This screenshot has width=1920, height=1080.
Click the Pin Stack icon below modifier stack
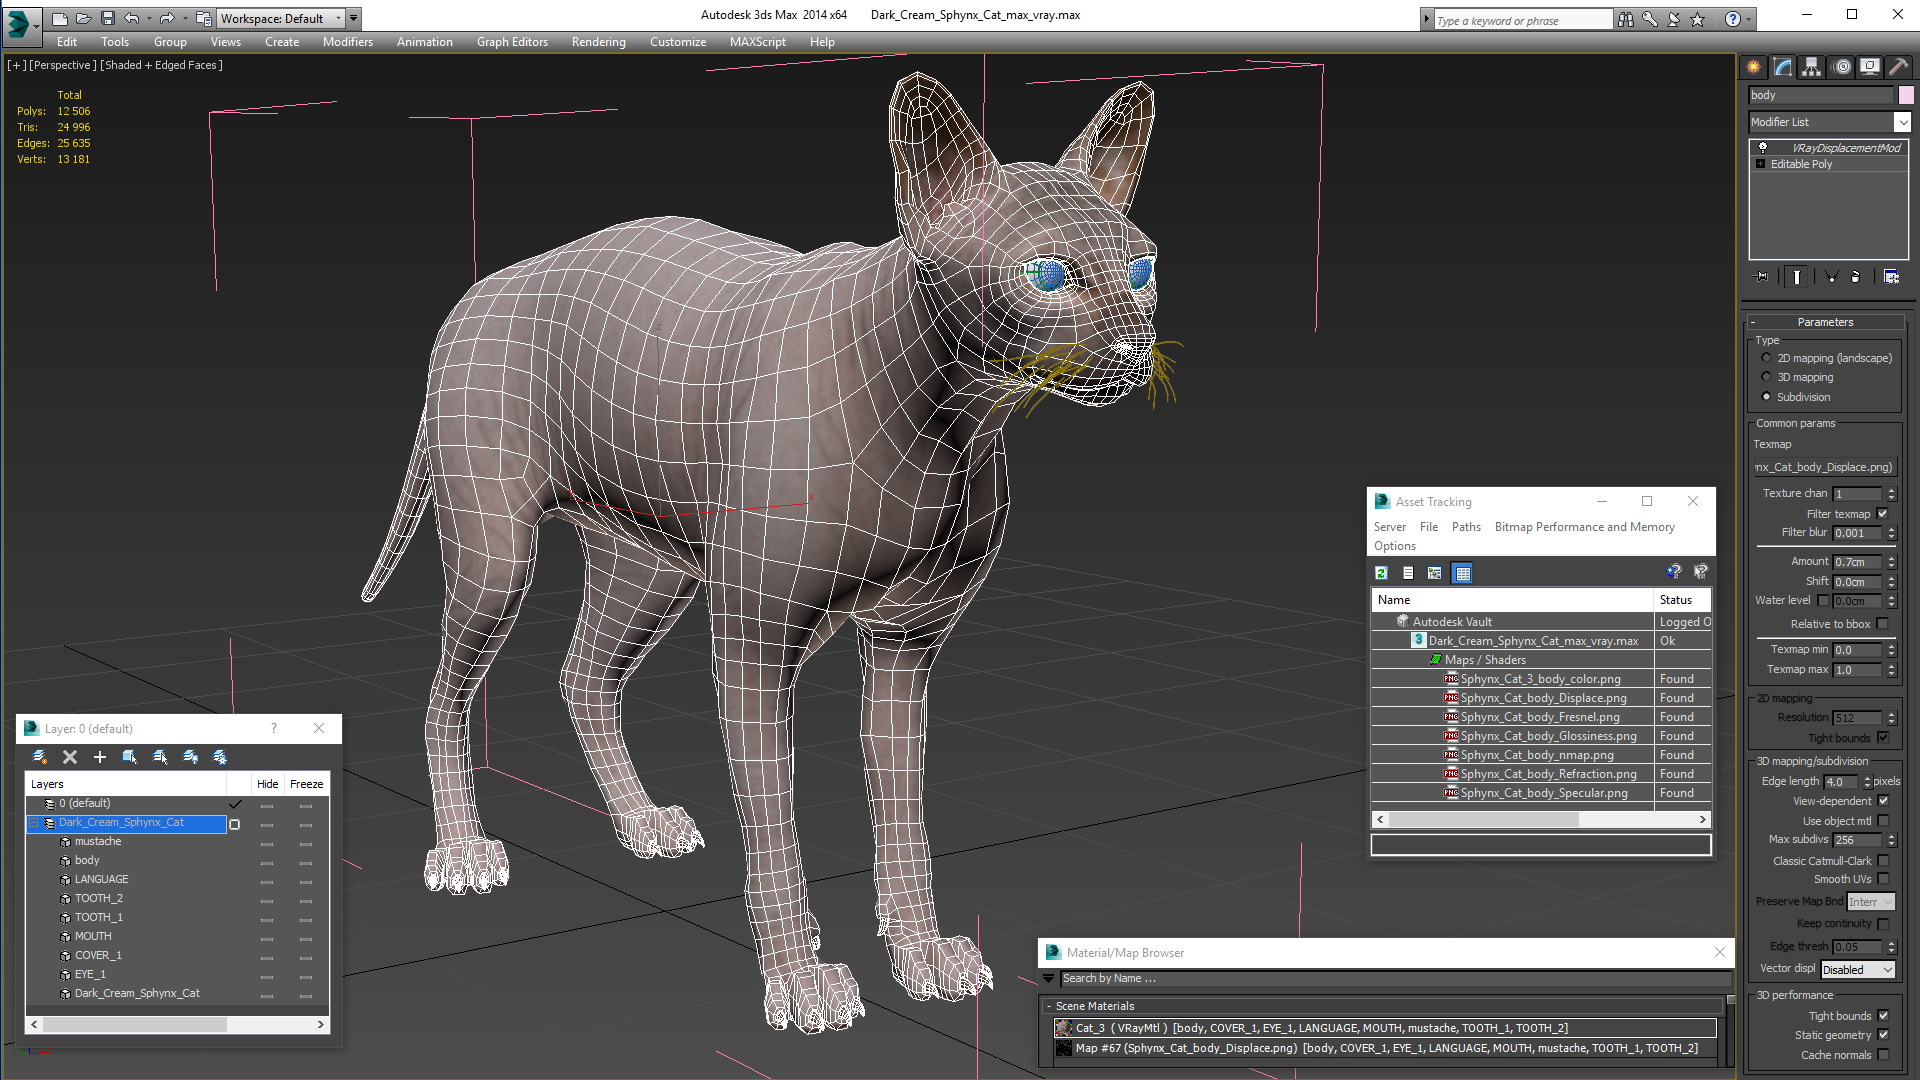(x=1762, y=277)
